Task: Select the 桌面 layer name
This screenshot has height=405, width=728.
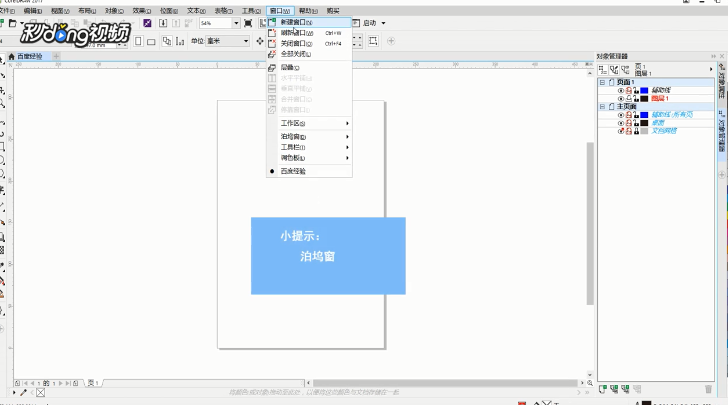Action: [658, 123]
